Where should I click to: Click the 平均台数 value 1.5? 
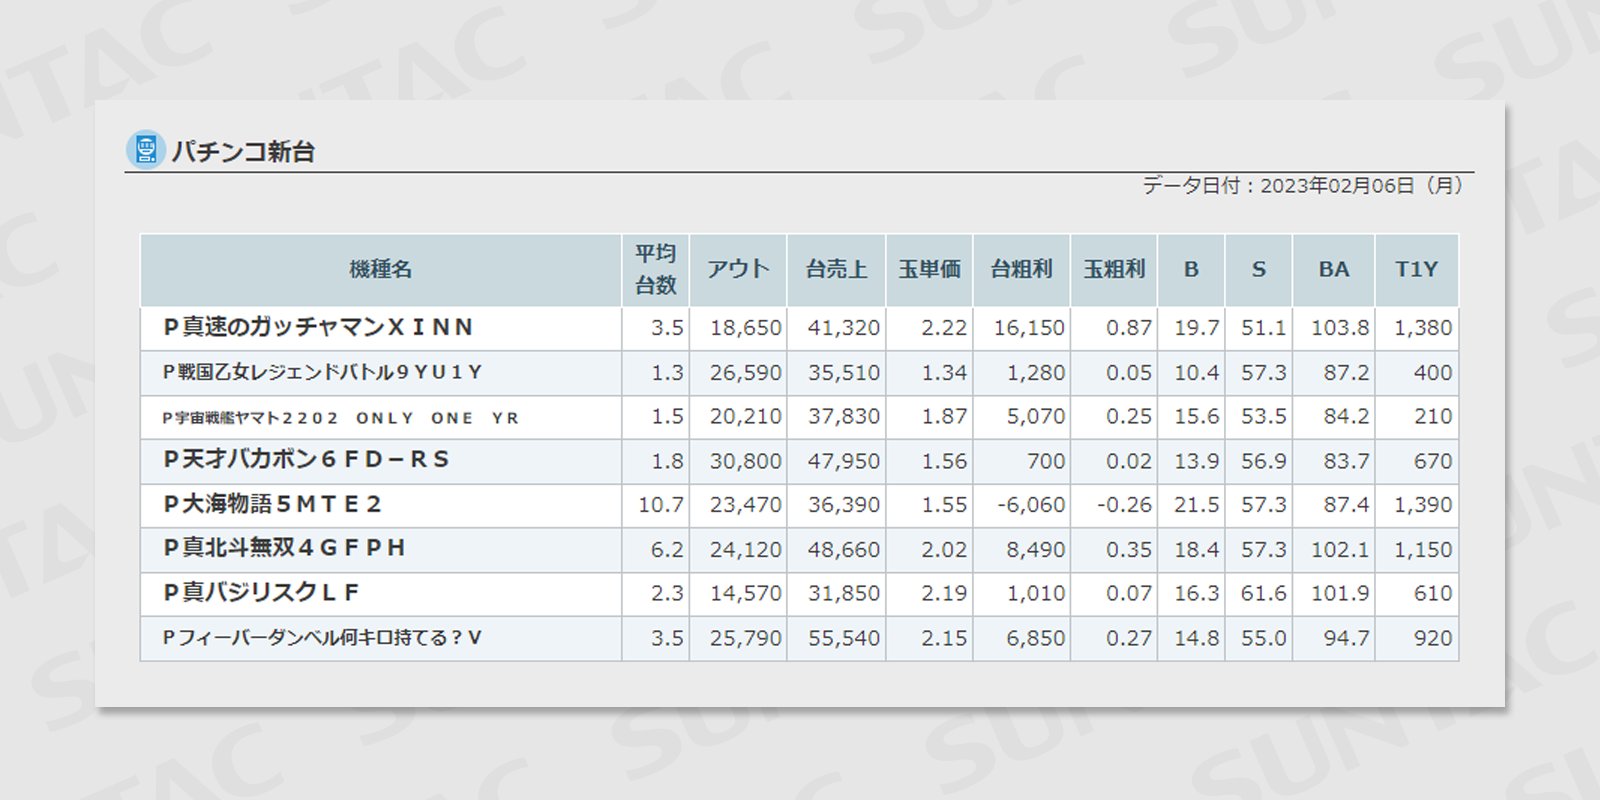click(667, 417)
